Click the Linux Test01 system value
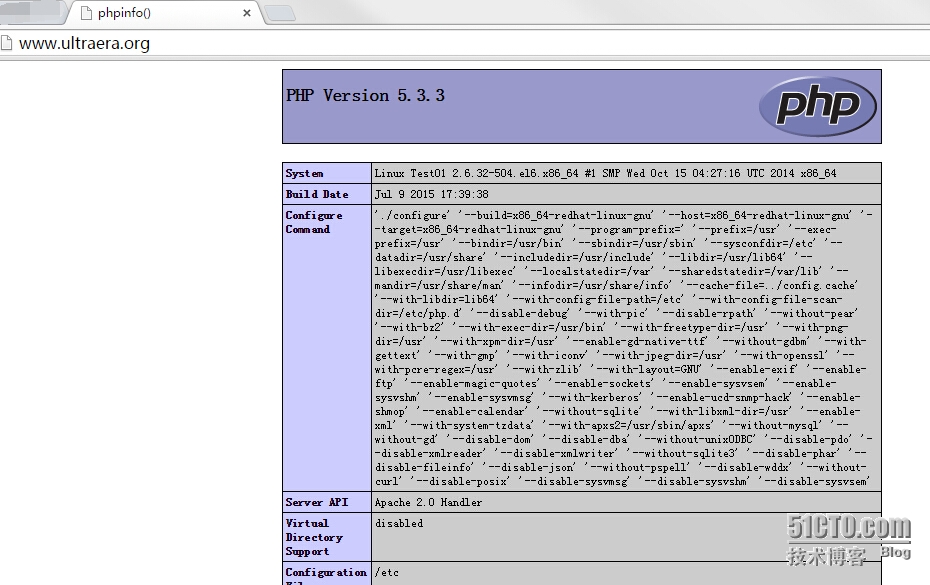930x585 pixels. [x=606, y=173]
